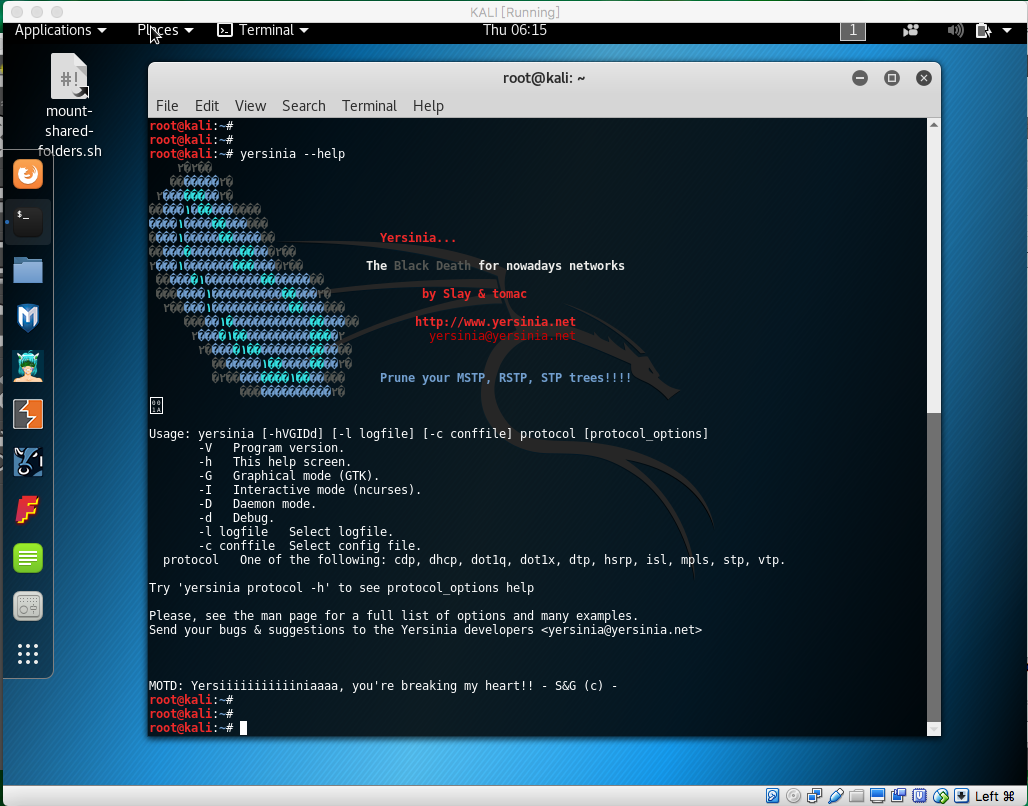Open the green Leafpad notes icon
This screenshot has width=1028, height=806.
[28, 558]
